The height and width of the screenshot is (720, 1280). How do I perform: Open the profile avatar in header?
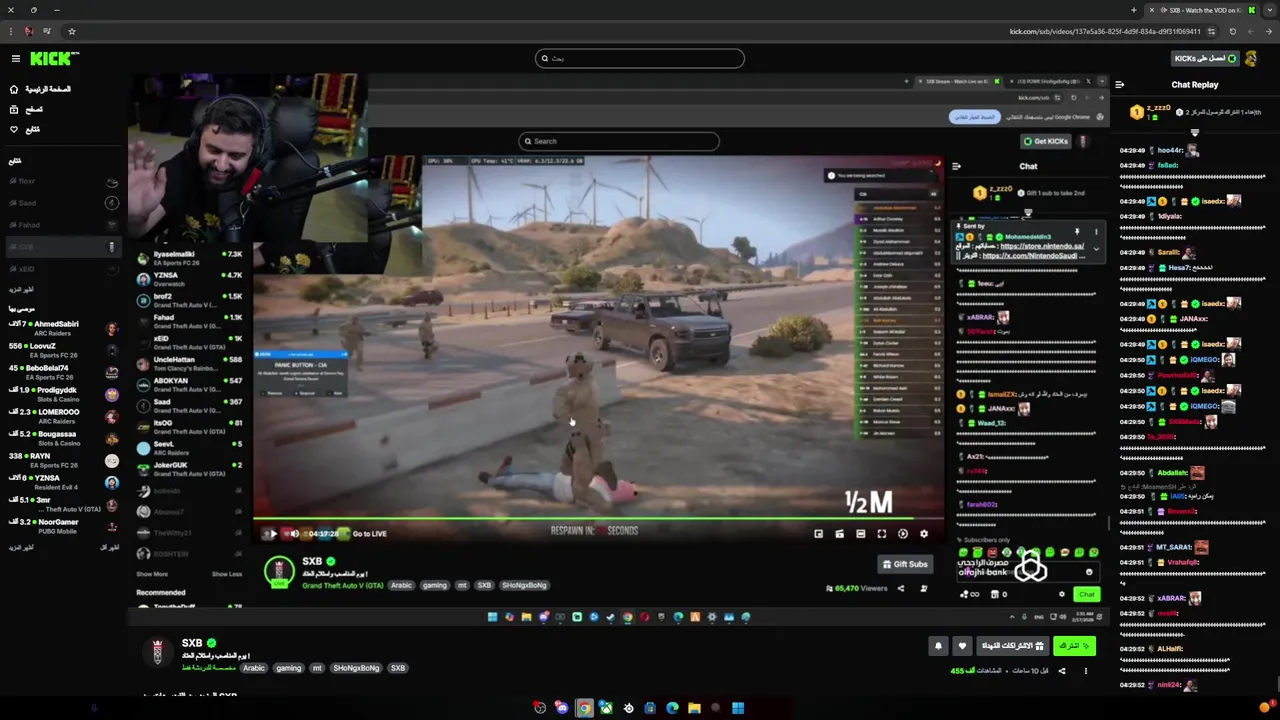(1251, 59)
